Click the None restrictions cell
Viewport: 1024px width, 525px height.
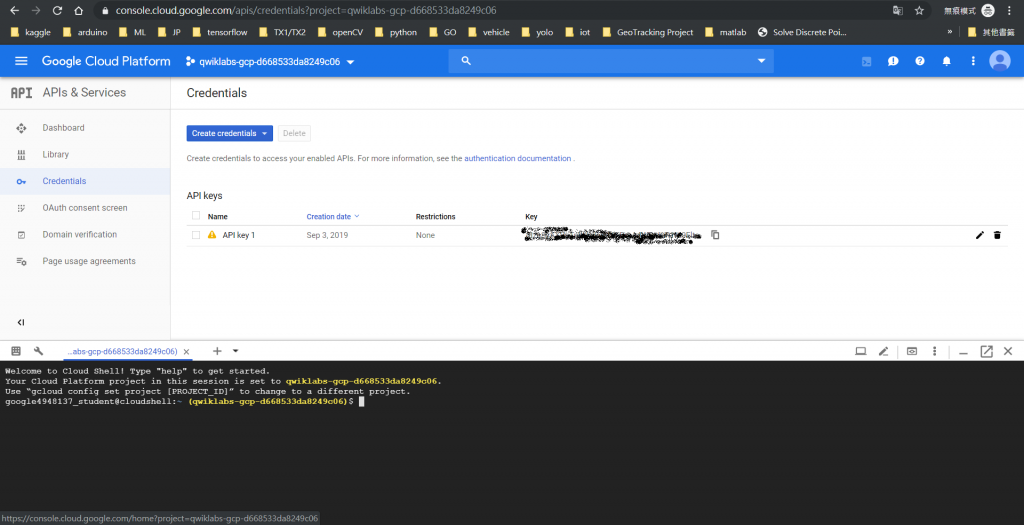coord(425,235)
